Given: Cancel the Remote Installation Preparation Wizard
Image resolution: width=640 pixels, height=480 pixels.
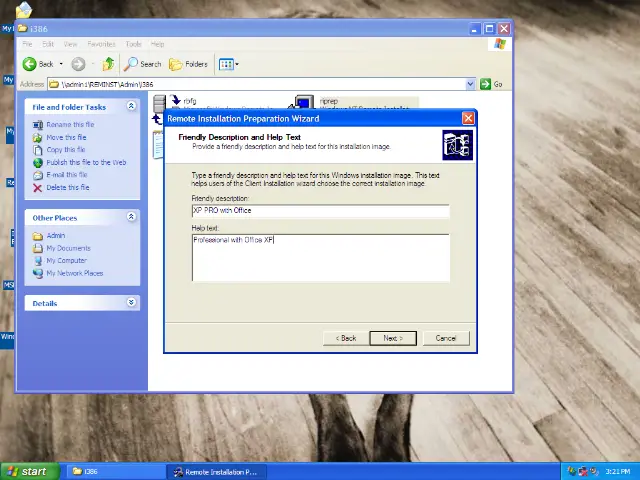Looking at the screenshot, I should (446, 338).
